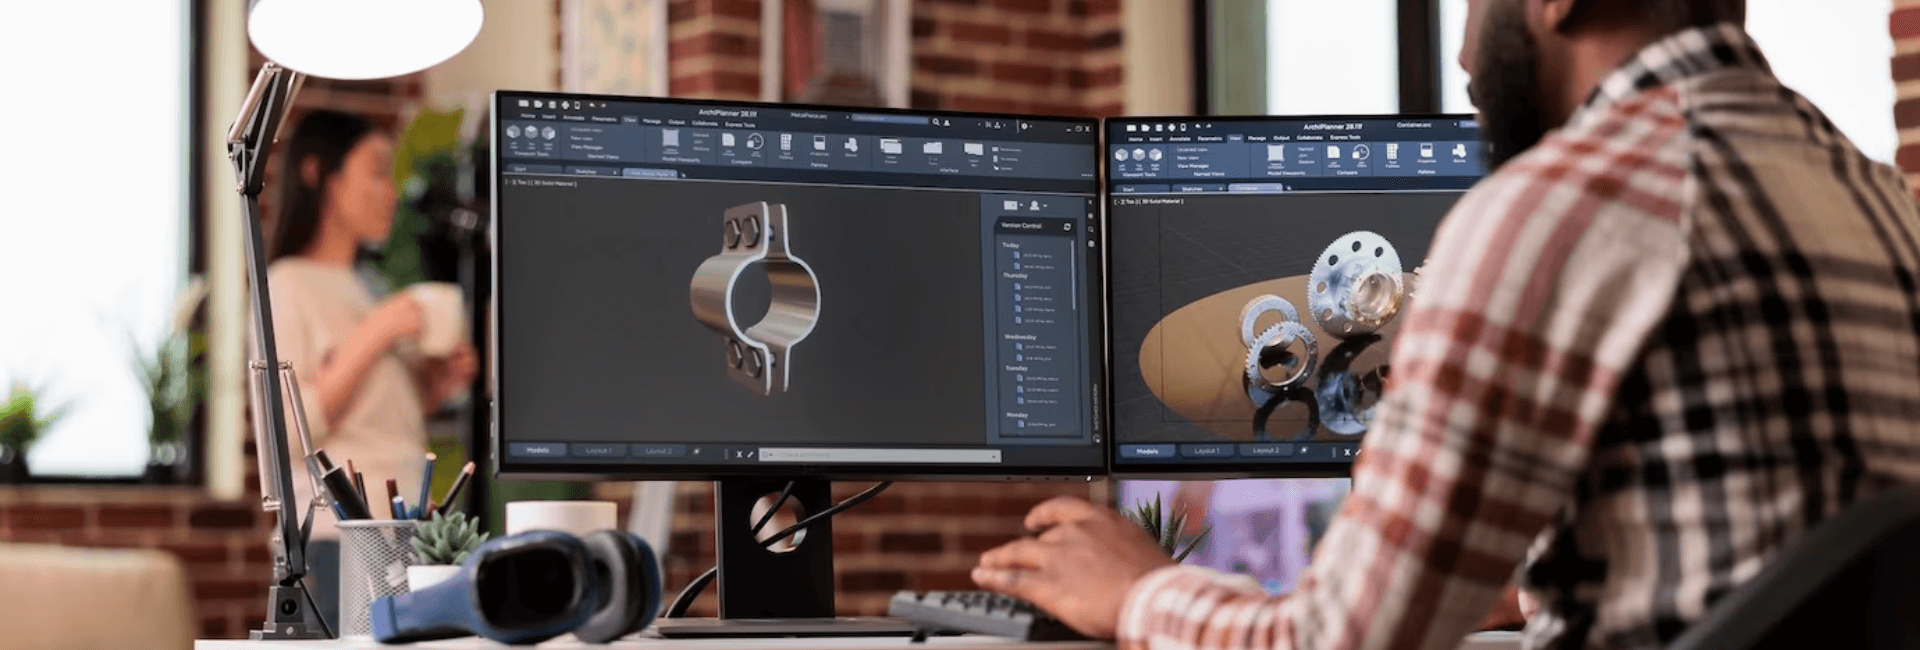Click the first file under Today

pyautogui.click(x=1034, y=256)
